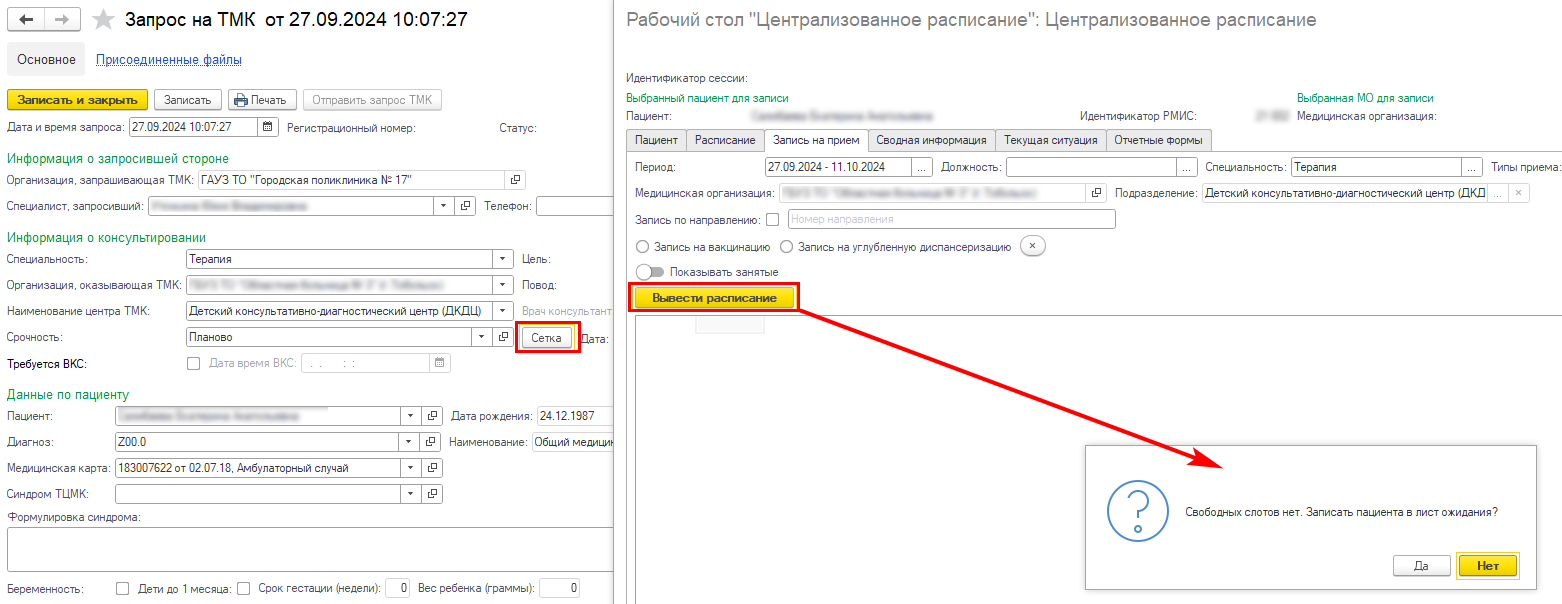Click Нет in the waiting list dialog

(x=1487, y=565)
